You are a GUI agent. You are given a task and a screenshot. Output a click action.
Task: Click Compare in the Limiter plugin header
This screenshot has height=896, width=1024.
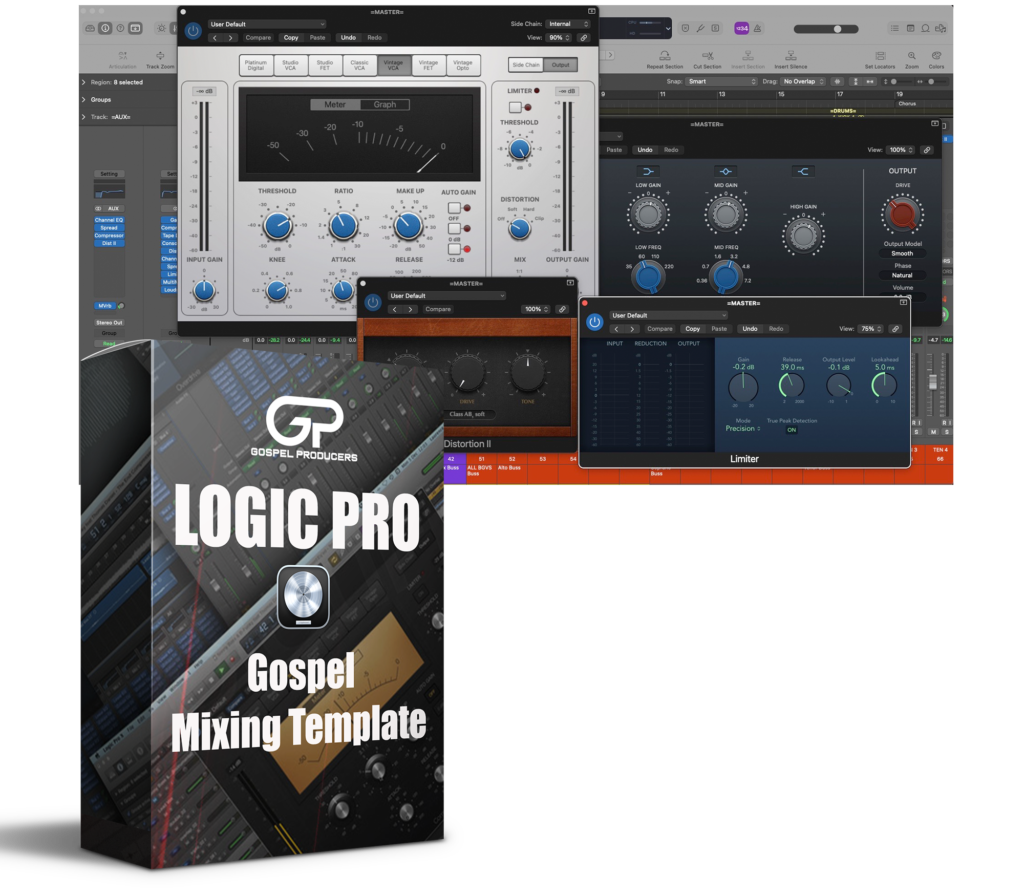[660, 329]
